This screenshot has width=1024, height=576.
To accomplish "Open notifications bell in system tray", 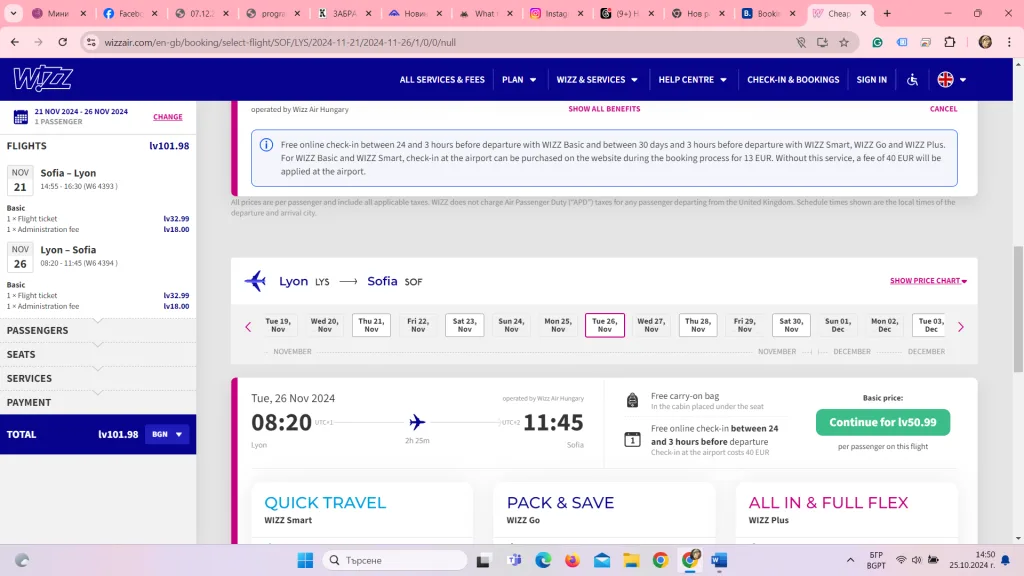I will tap(1006, 560).
